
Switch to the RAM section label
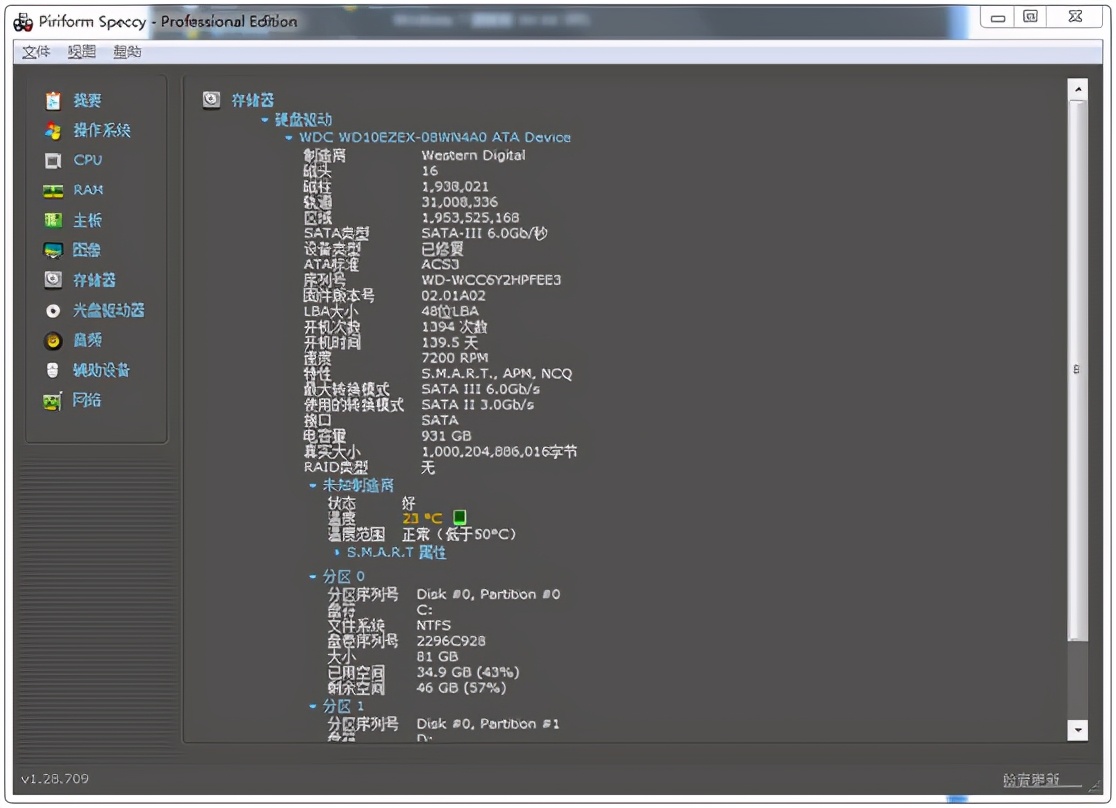[x=88, y=191]
